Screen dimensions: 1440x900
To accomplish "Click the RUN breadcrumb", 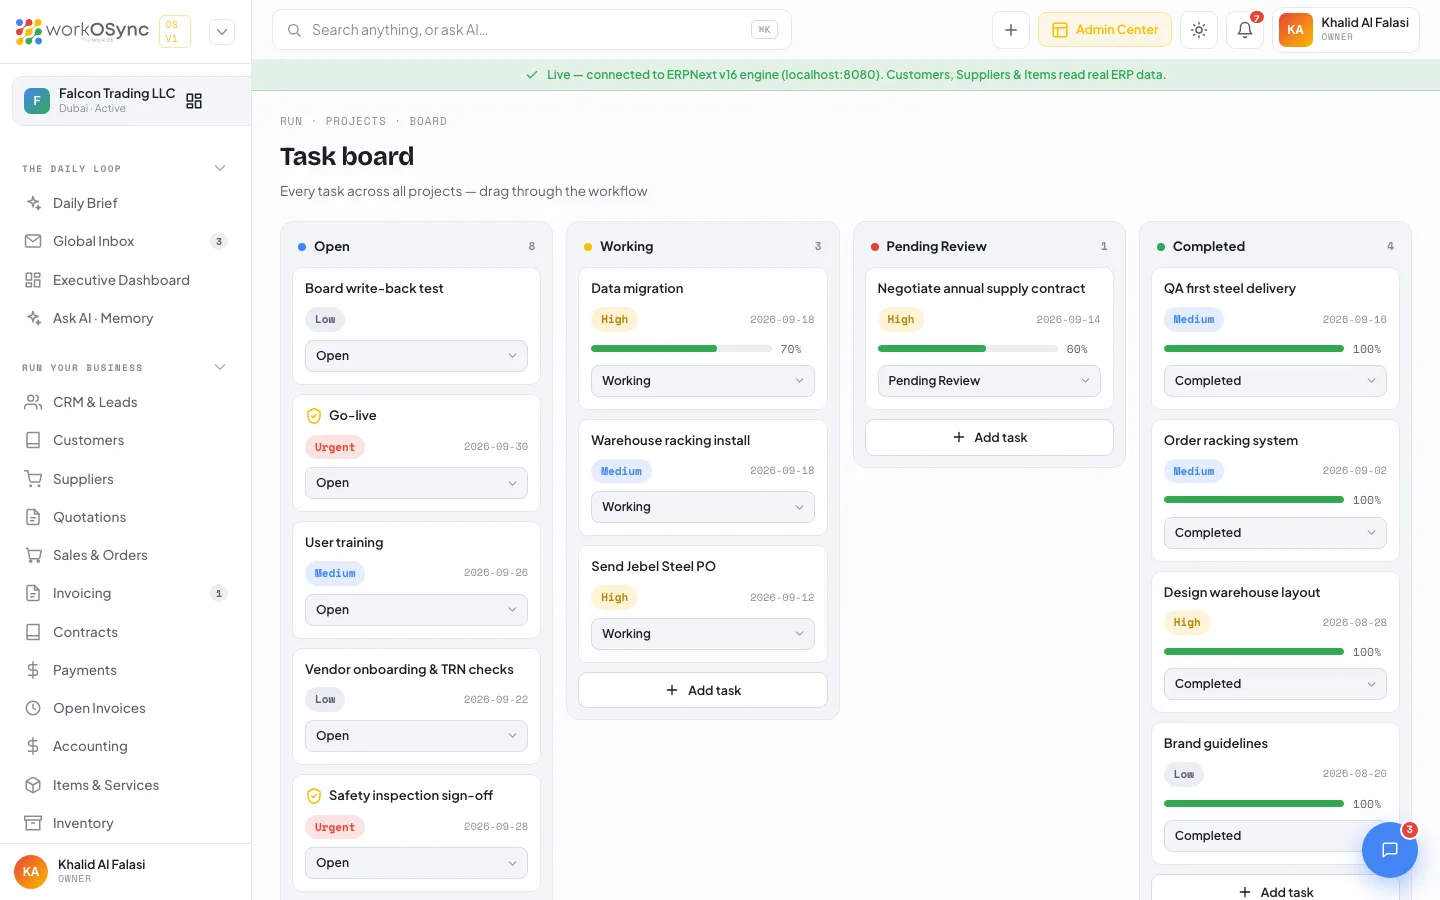I will [291, 121].
